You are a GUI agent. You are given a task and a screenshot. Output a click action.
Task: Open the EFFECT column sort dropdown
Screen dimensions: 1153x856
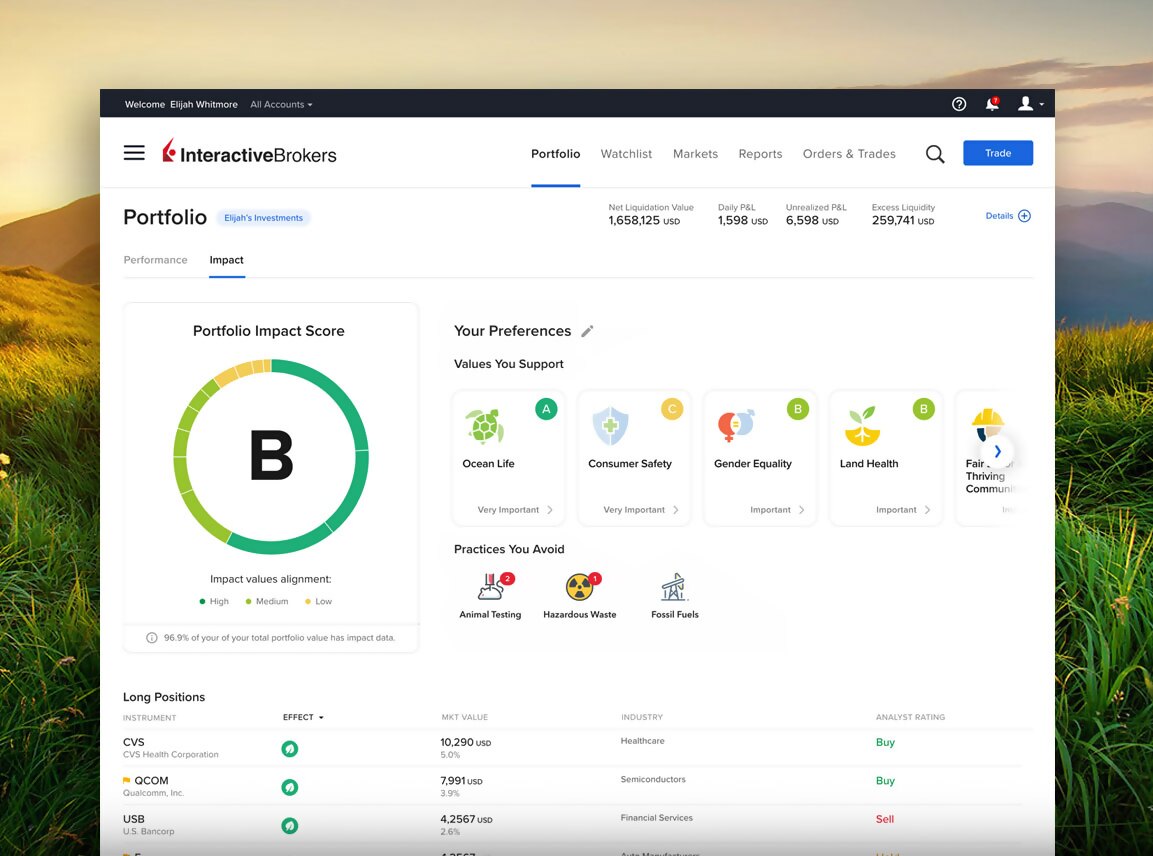tap(303, 717)
